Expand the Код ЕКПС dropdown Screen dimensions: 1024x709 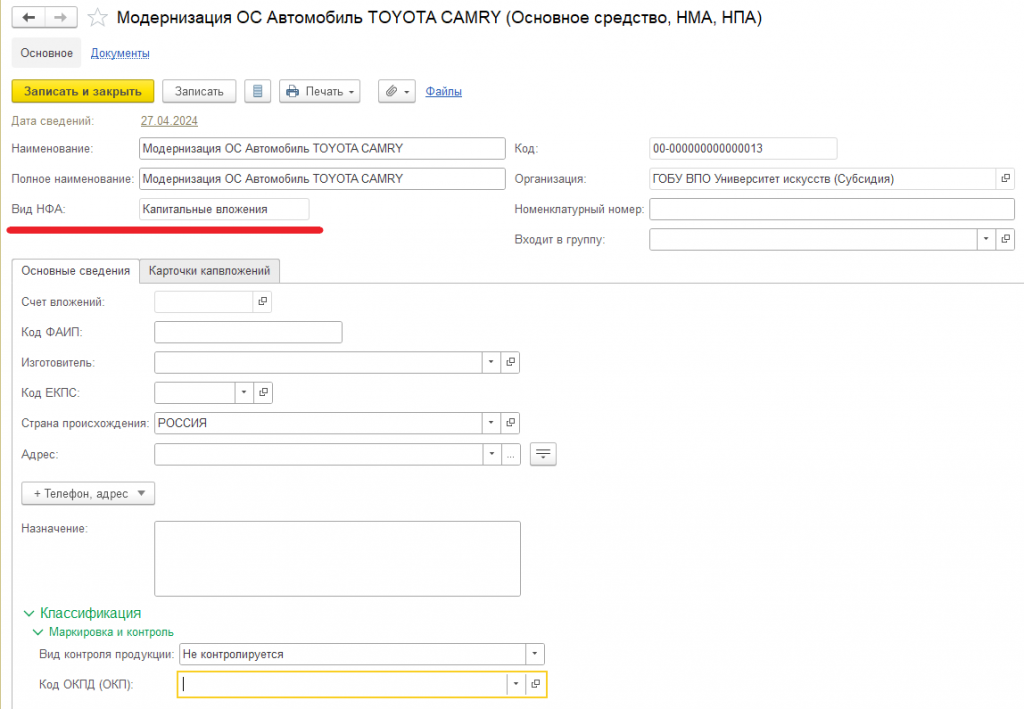click(244, 392)
